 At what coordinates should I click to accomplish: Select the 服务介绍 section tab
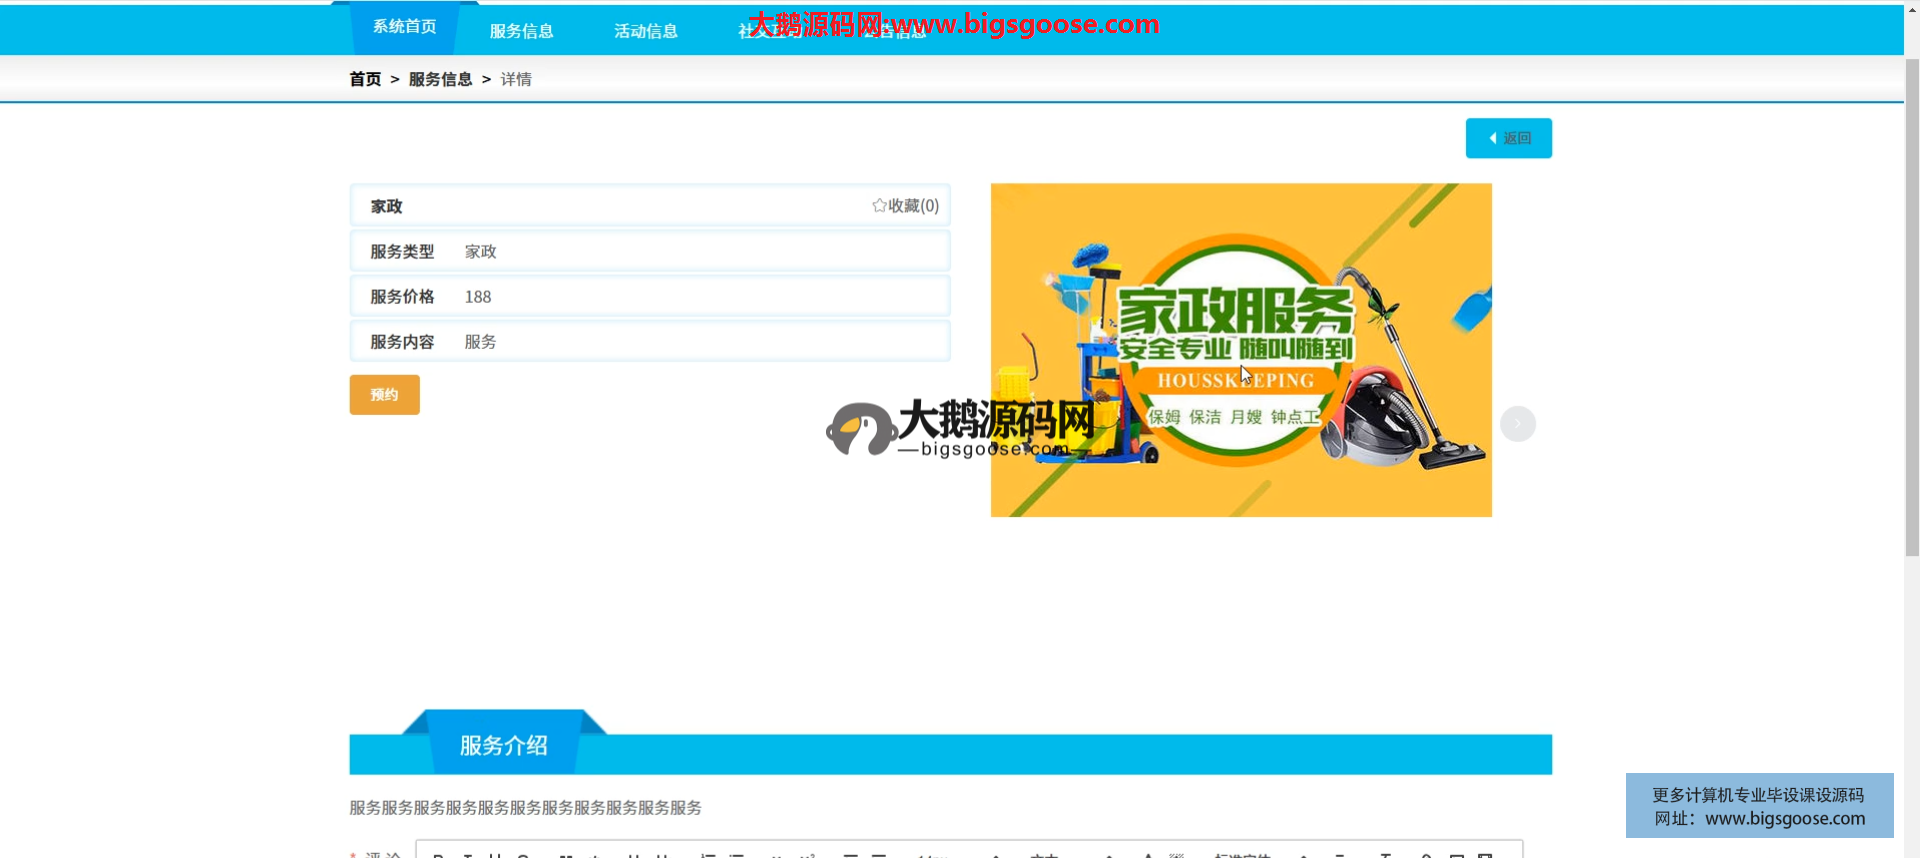[503, 745]
